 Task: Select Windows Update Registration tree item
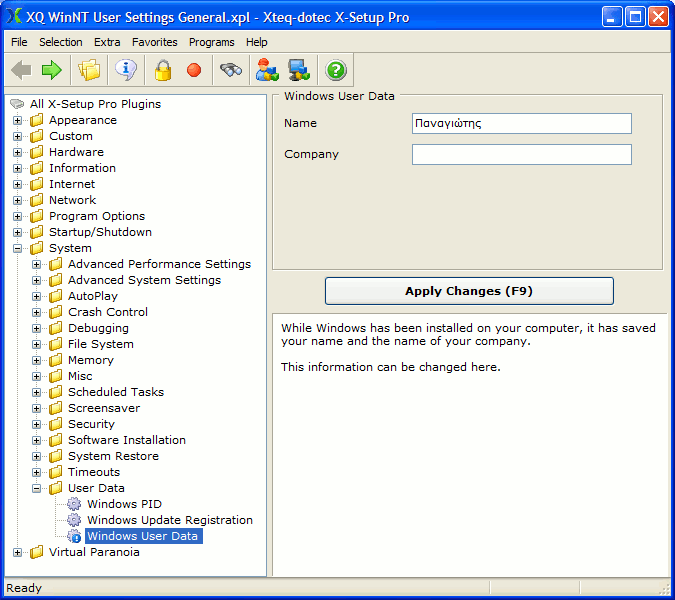pyautogui.click(x=170, y=520)
